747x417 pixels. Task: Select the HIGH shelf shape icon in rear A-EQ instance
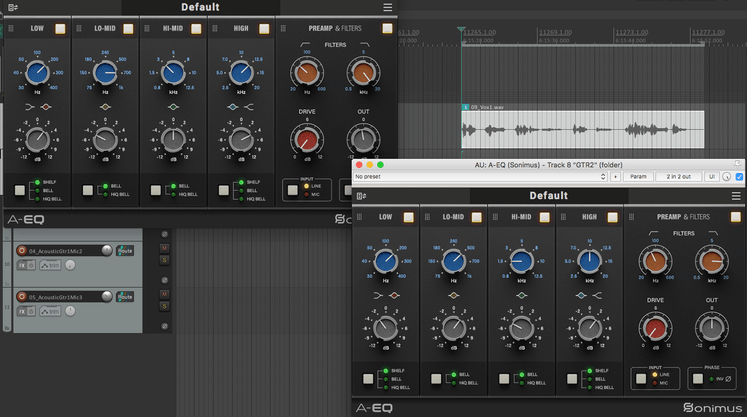[x=248, y=107]
